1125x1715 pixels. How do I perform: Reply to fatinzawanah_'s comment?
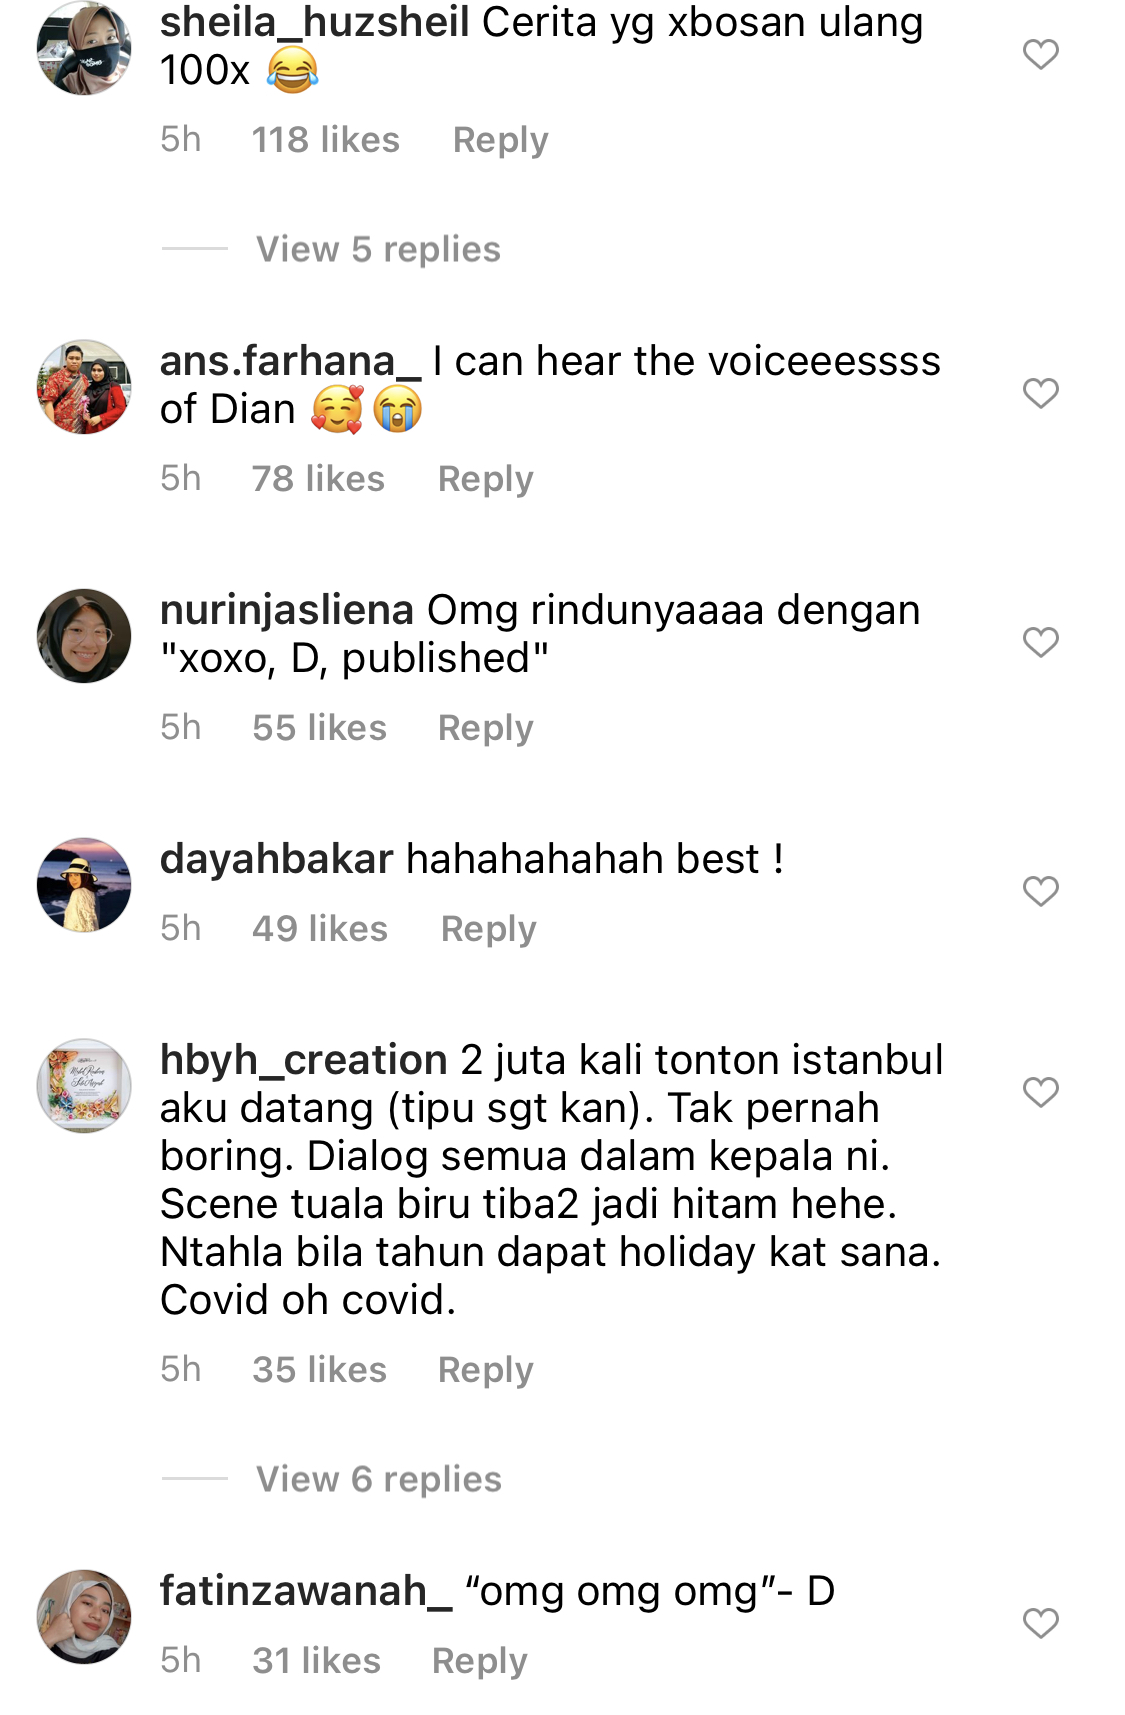pyautogui.click(x=480, y=1661)
